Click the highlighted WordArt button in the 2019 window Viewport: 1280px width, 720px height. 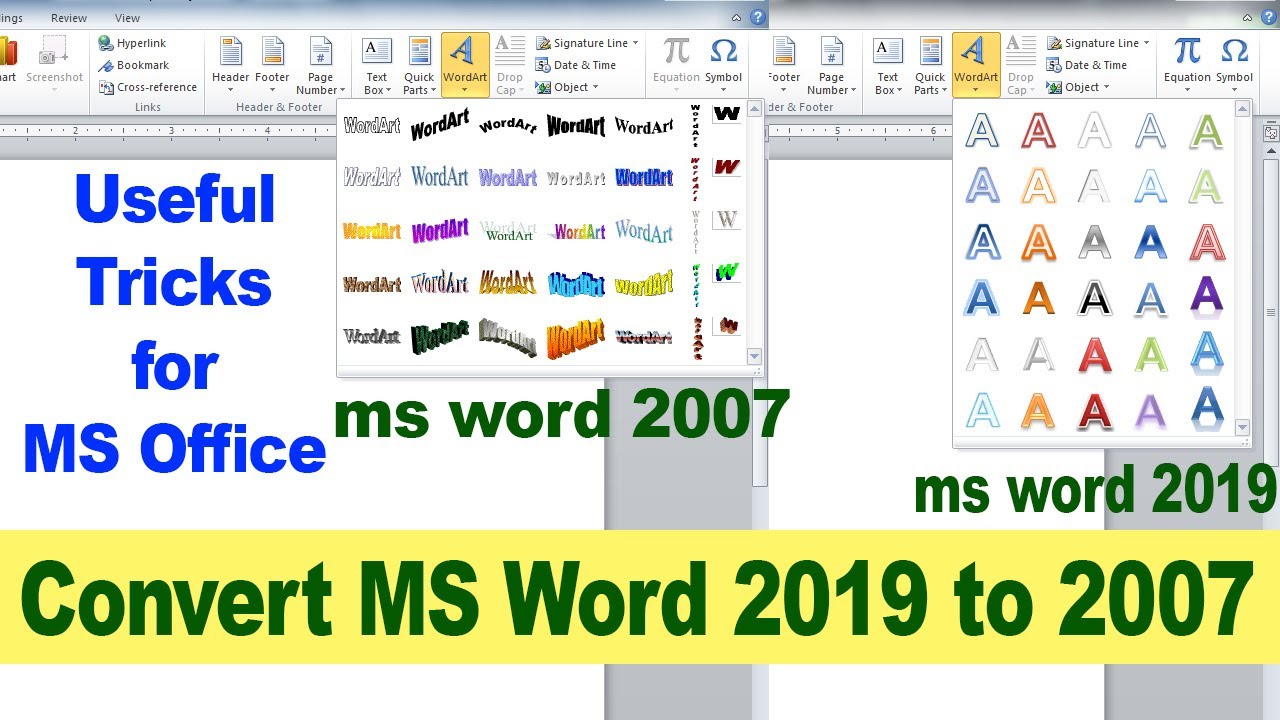(976, 65)
